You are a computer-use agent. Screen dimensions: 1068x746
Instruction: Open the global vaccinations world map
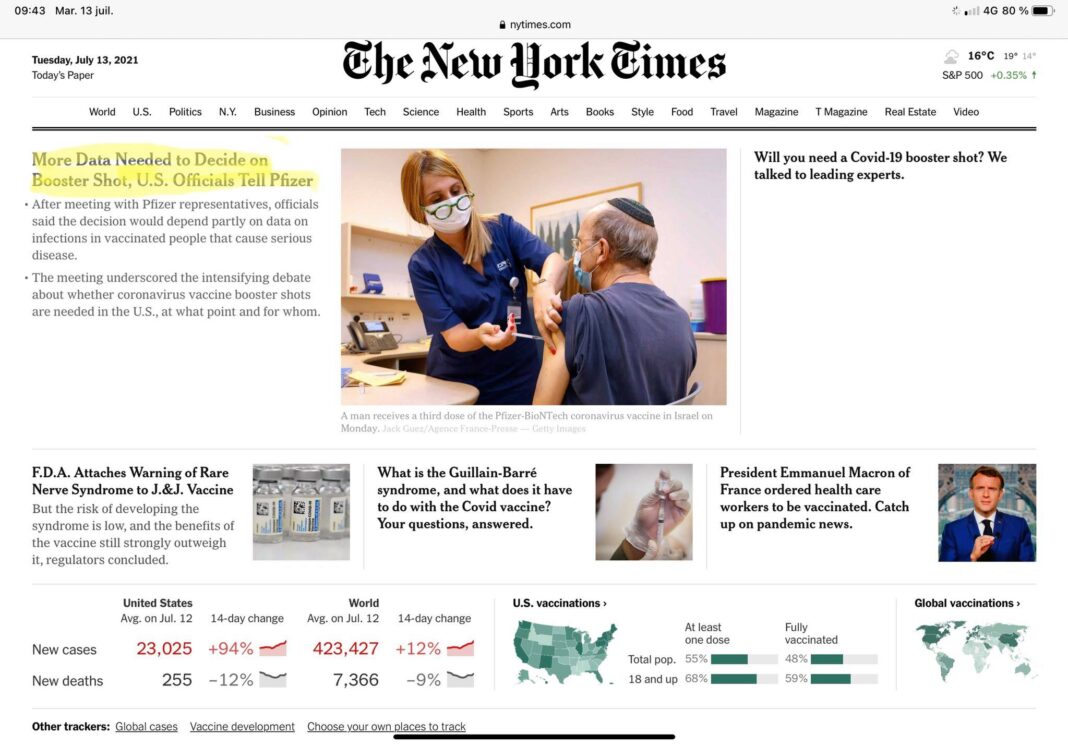coord(975,651)
